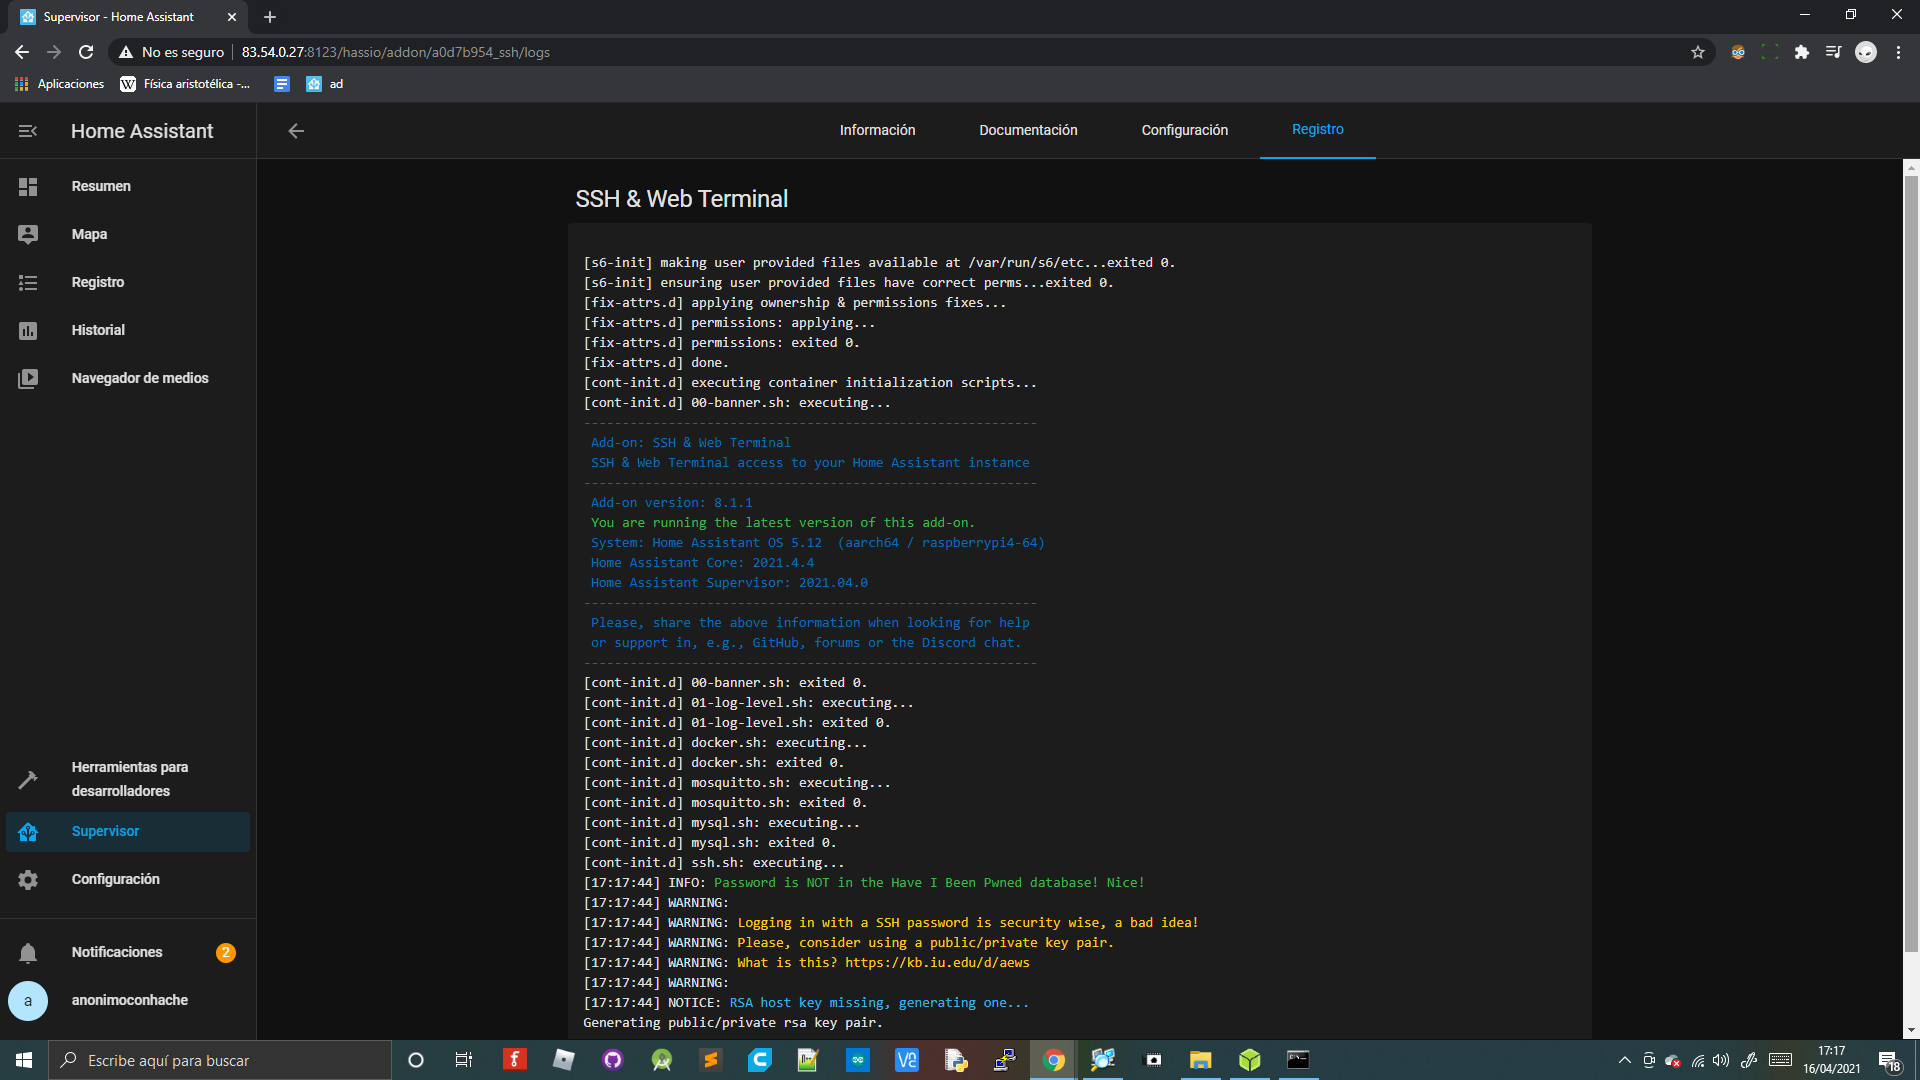
Task: Open Navegador de medios
Action: pos(140,378)
